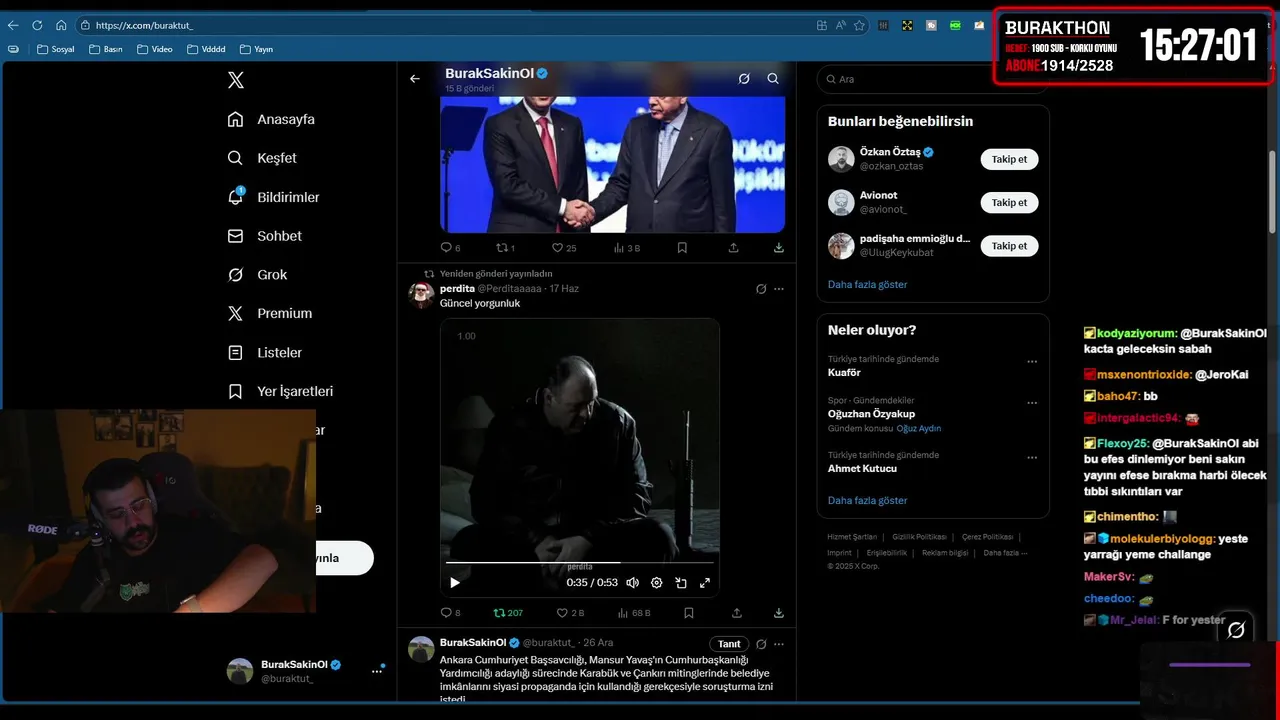Expand the video to fullscreen
This screenshot has height=720, width=1280.
(x=705, y=582)
